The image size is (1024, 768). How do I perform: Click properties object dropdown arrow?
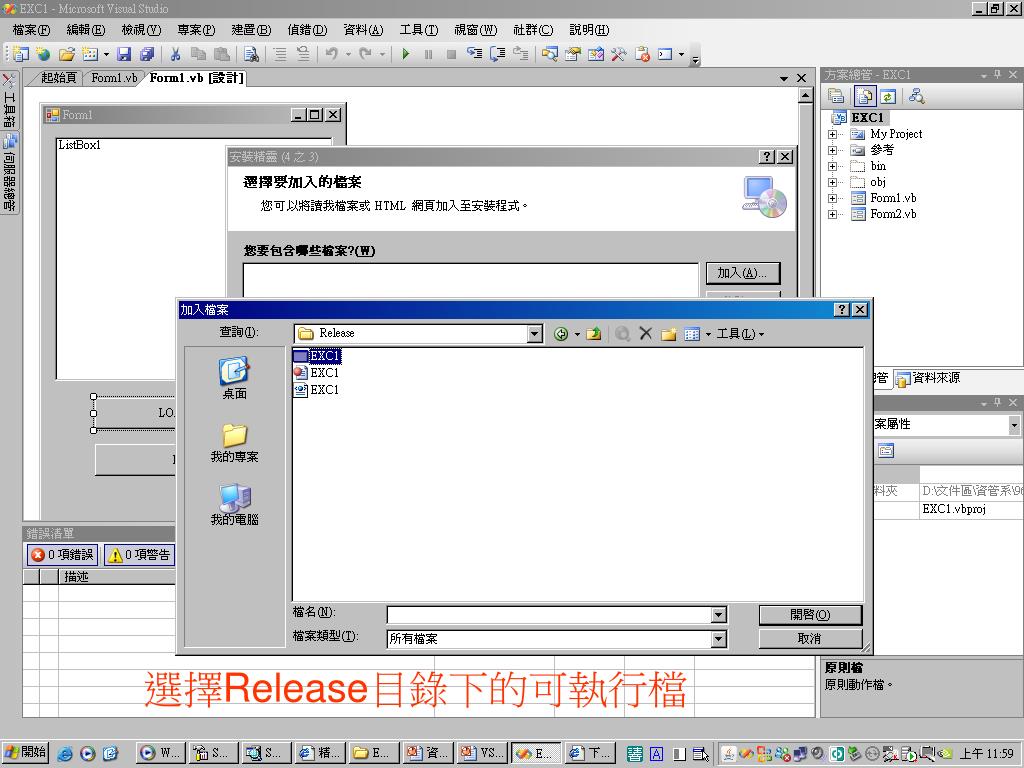point(1014,424)
